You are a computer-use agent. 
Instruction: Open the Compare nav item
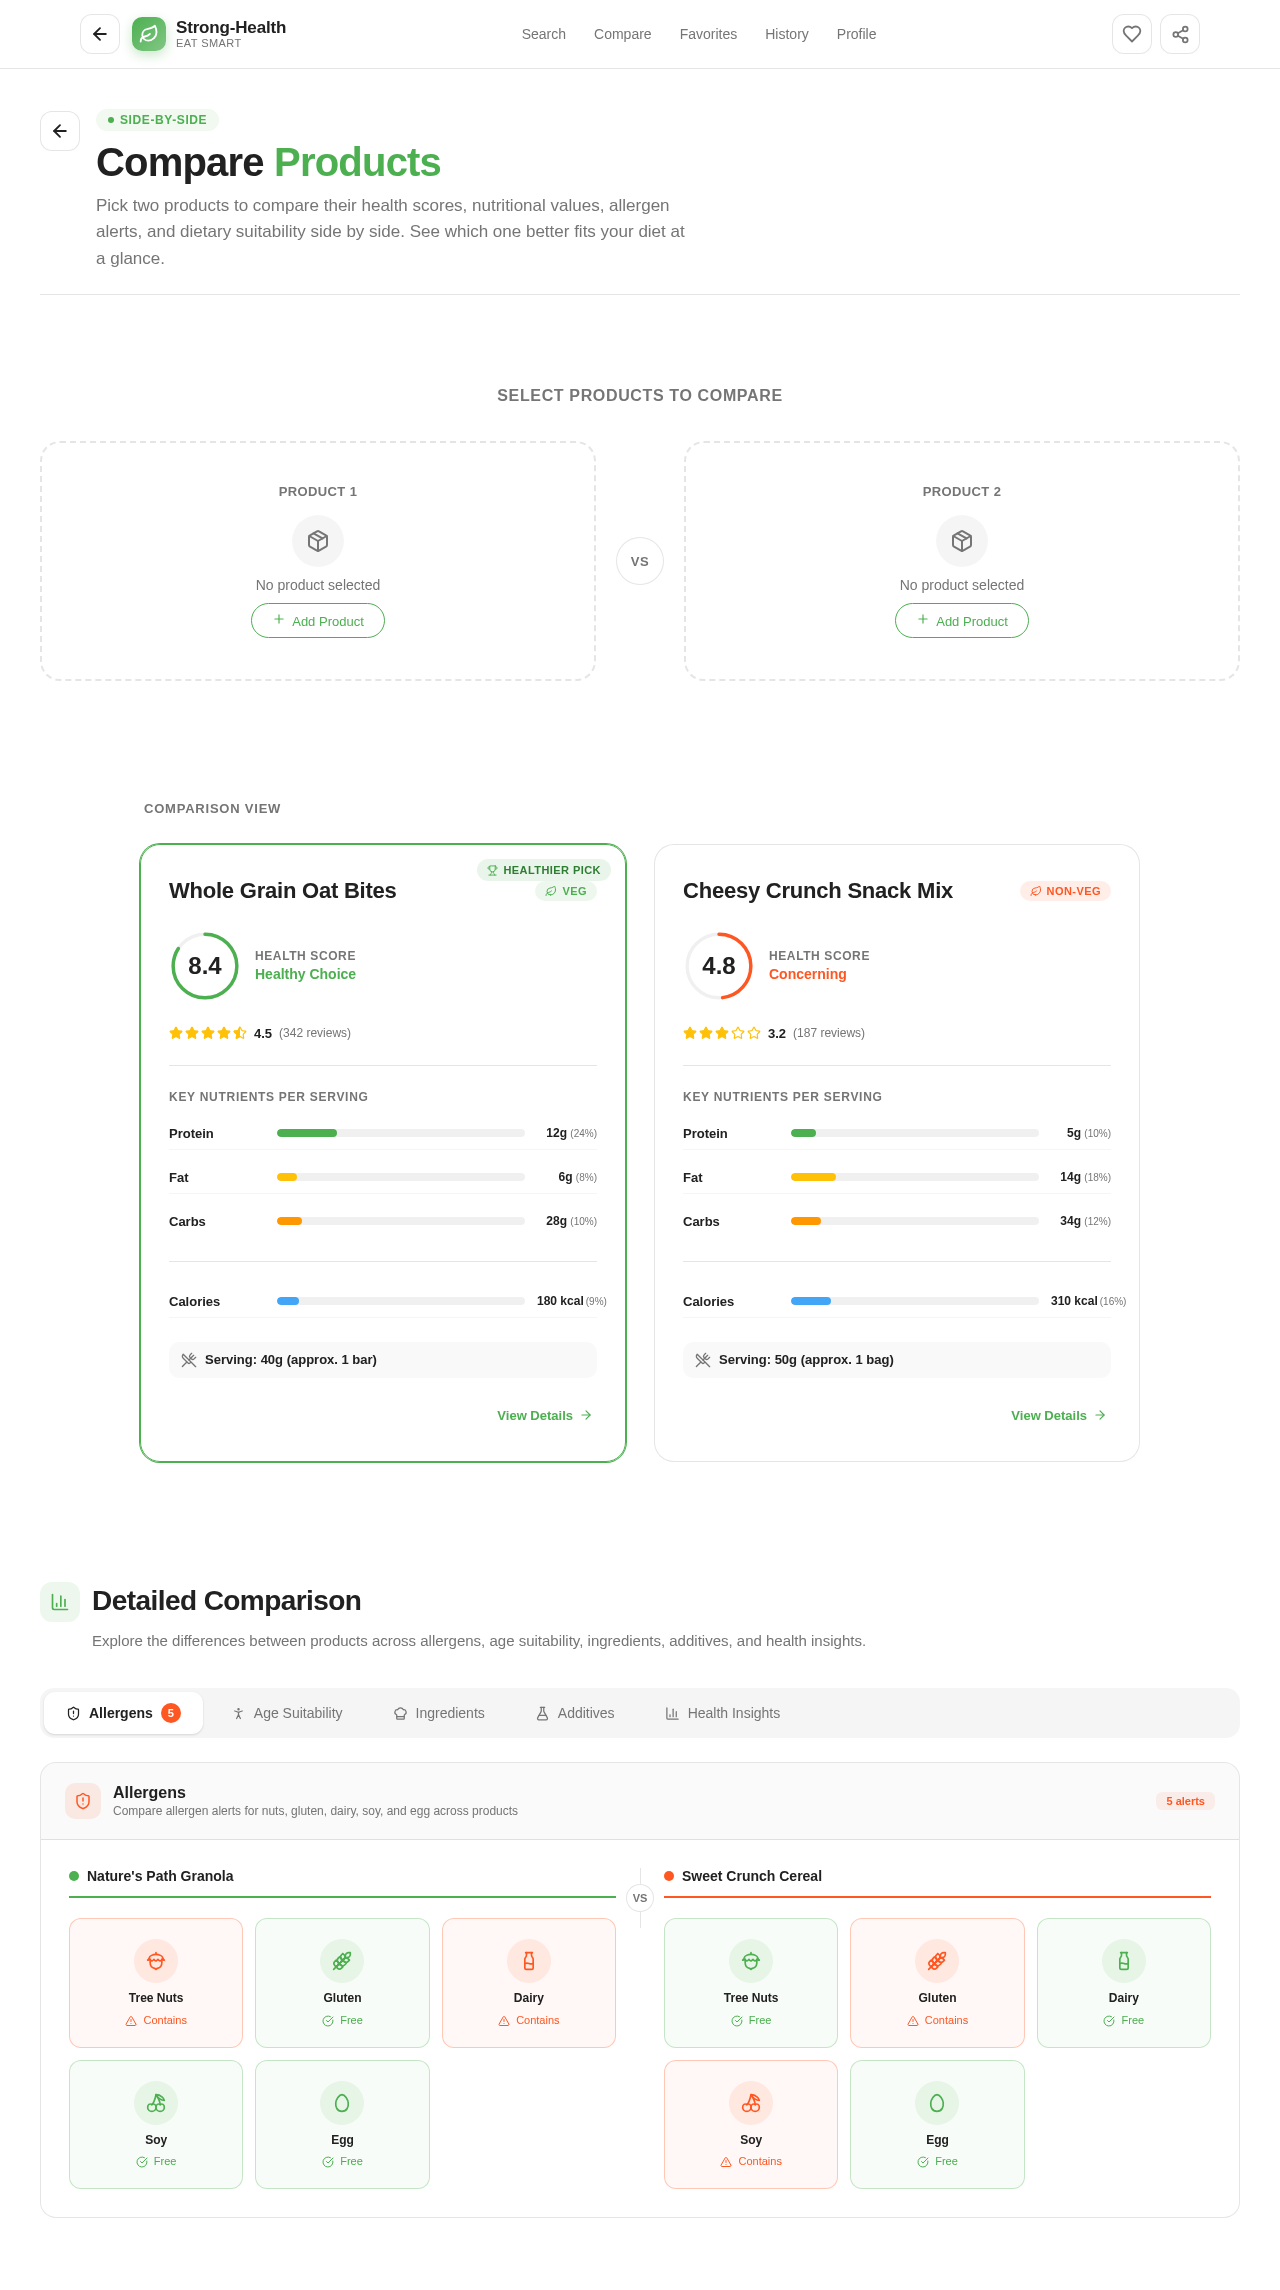(623, 34)
